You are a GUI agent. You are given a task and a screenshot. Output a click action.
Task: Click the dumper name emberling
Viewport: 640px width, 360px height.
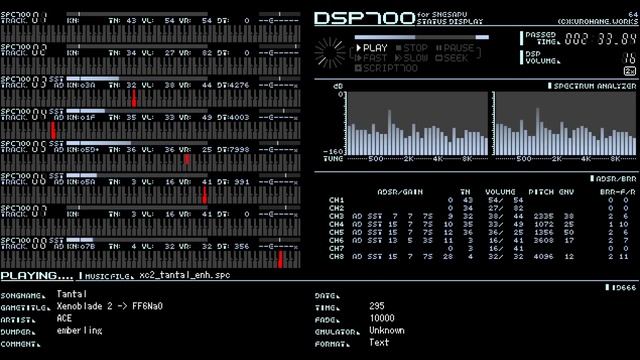(x=79, y=331)
